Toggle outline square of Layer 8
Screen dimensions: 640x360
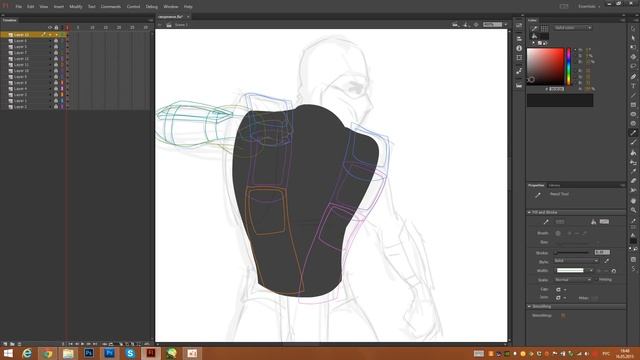click(62, 83)
